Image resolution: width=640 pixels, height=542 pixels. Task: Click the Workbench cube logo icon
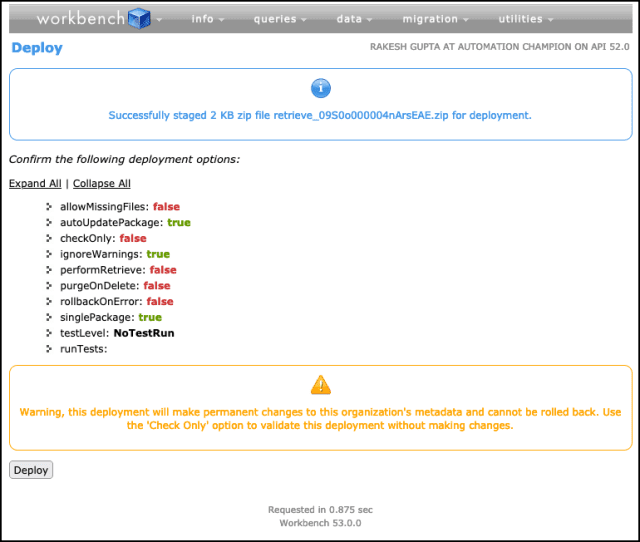139,19
